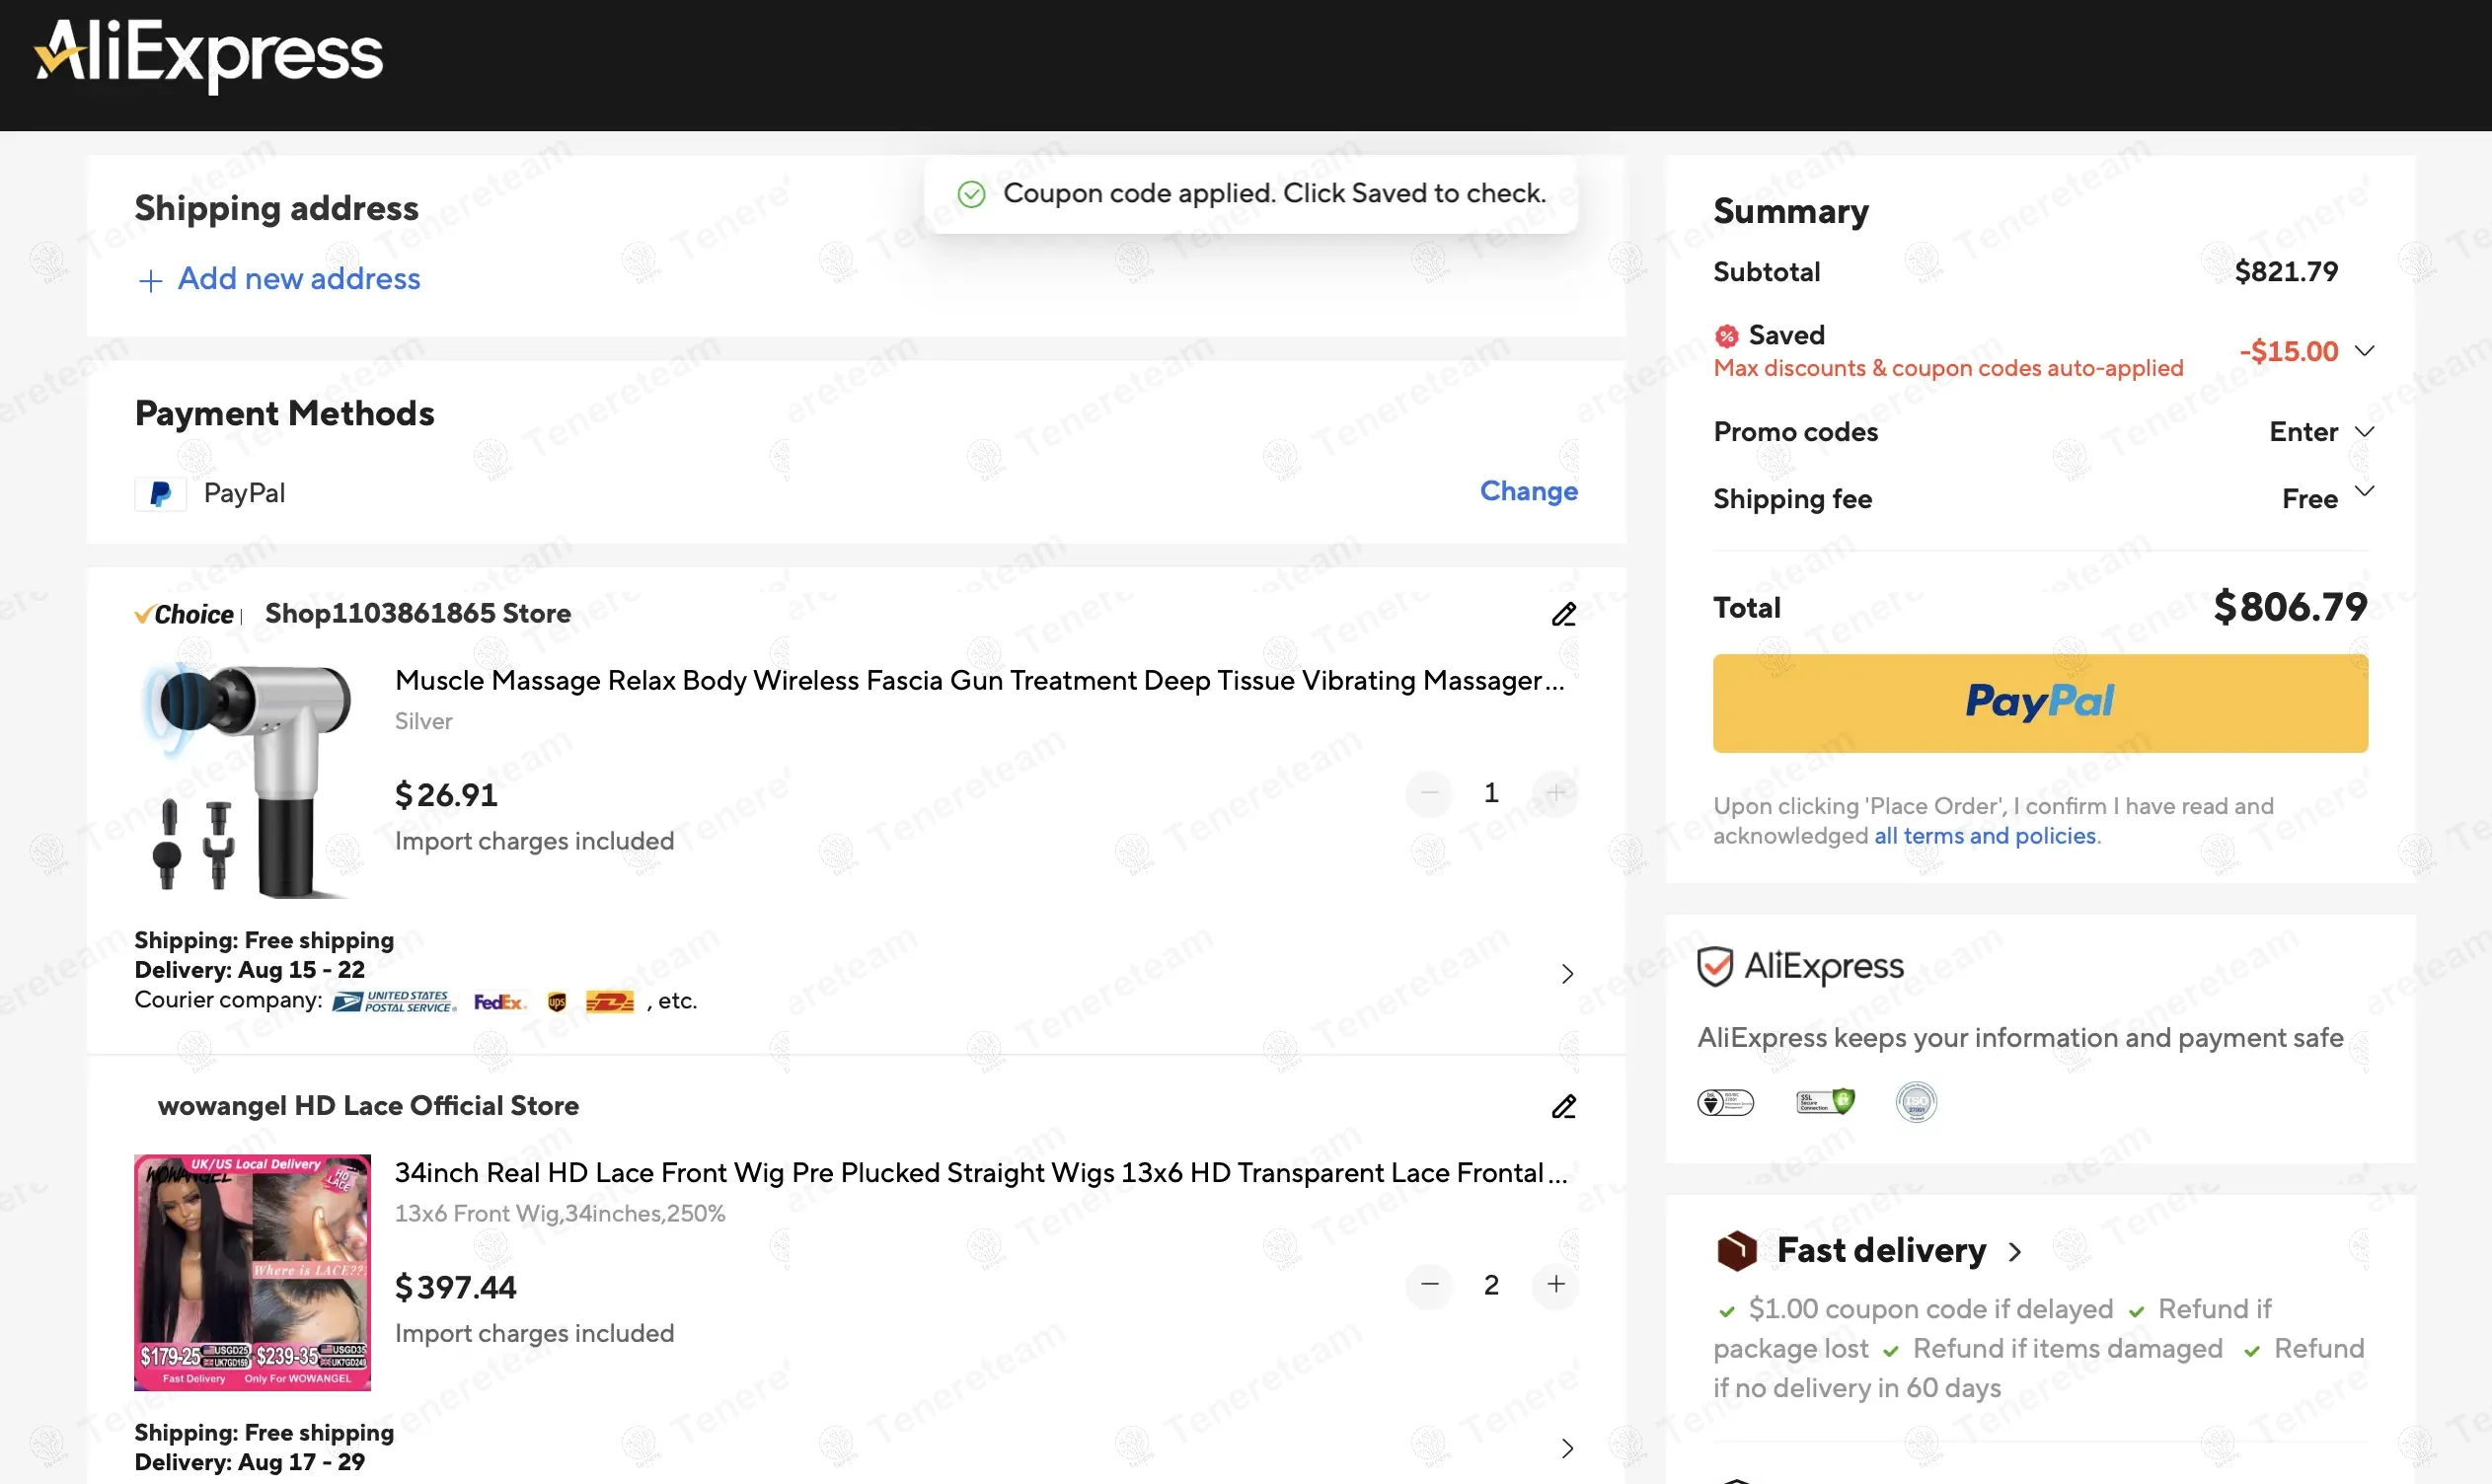Open the lace front wig product thumbnail
Viewport: 2492px width, 1484px height.
252,1272
